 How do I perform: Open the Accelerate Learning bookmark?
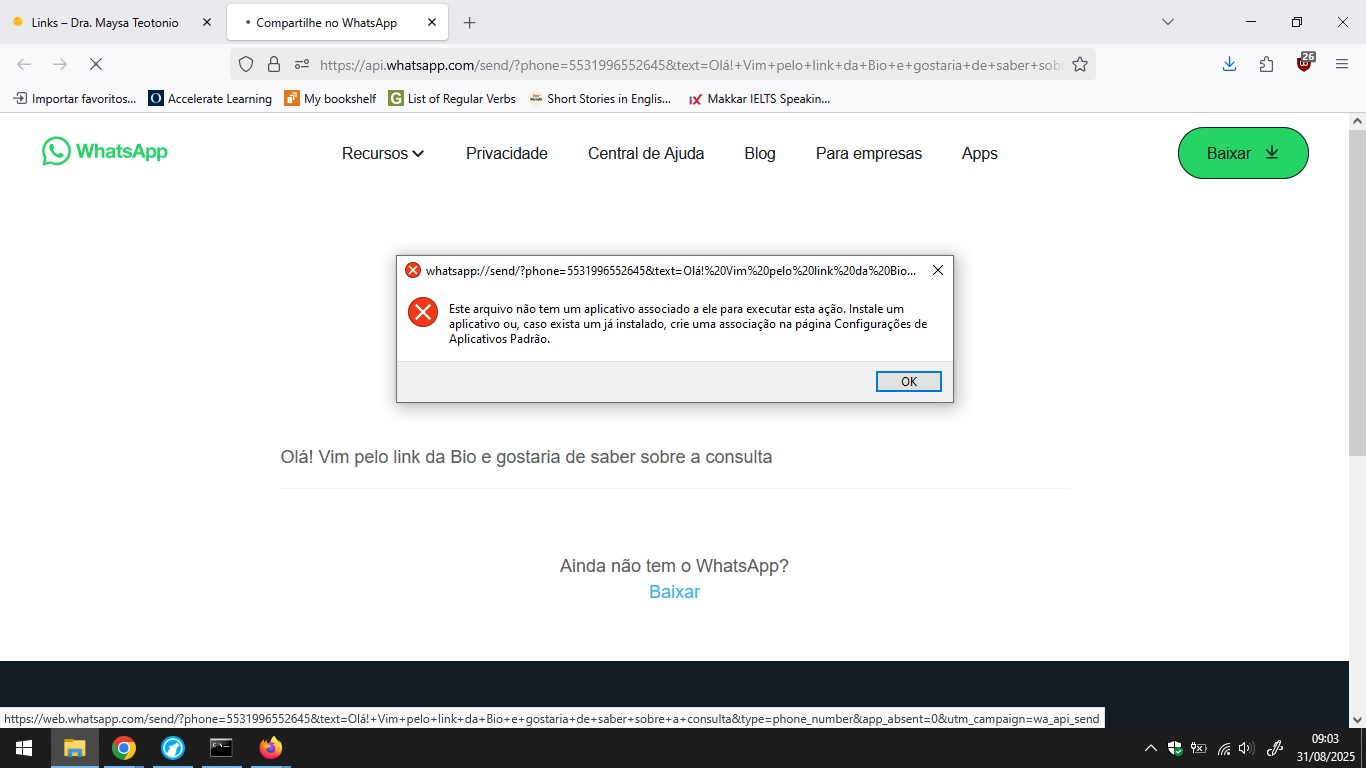click(210, 98)
